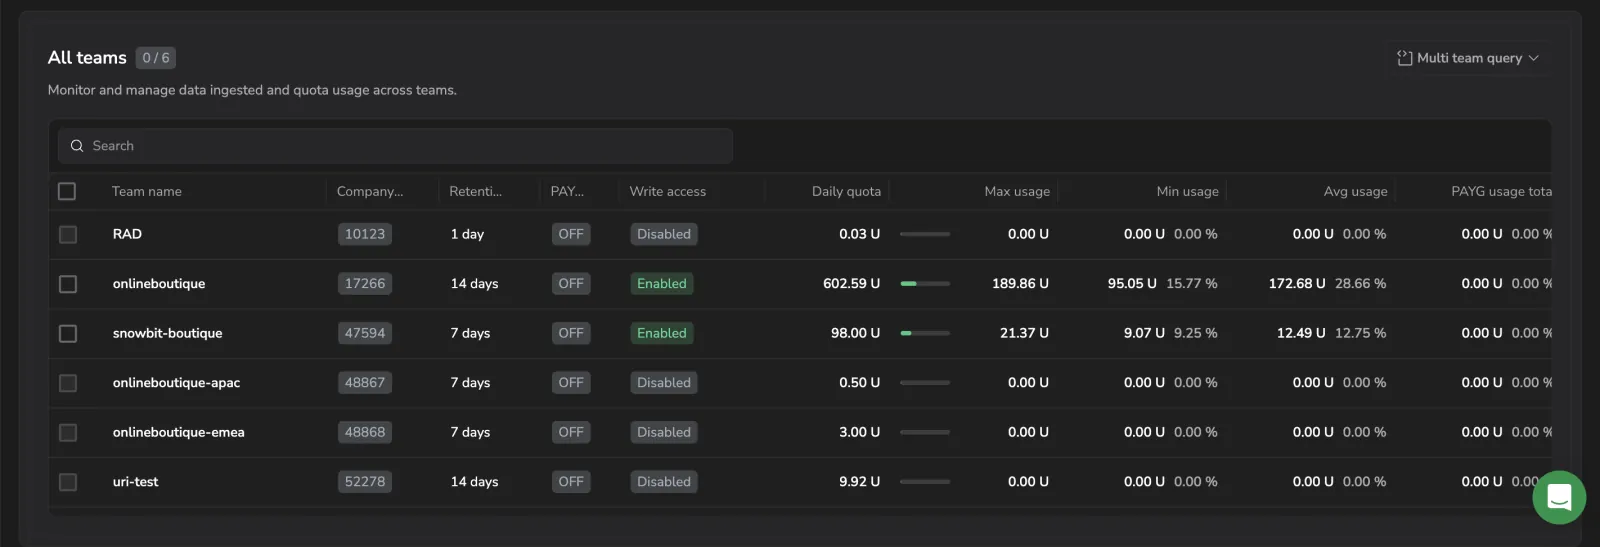The image size is (1600, 547).
Task: Sort by PAYG column header
Action: (567, 191)
